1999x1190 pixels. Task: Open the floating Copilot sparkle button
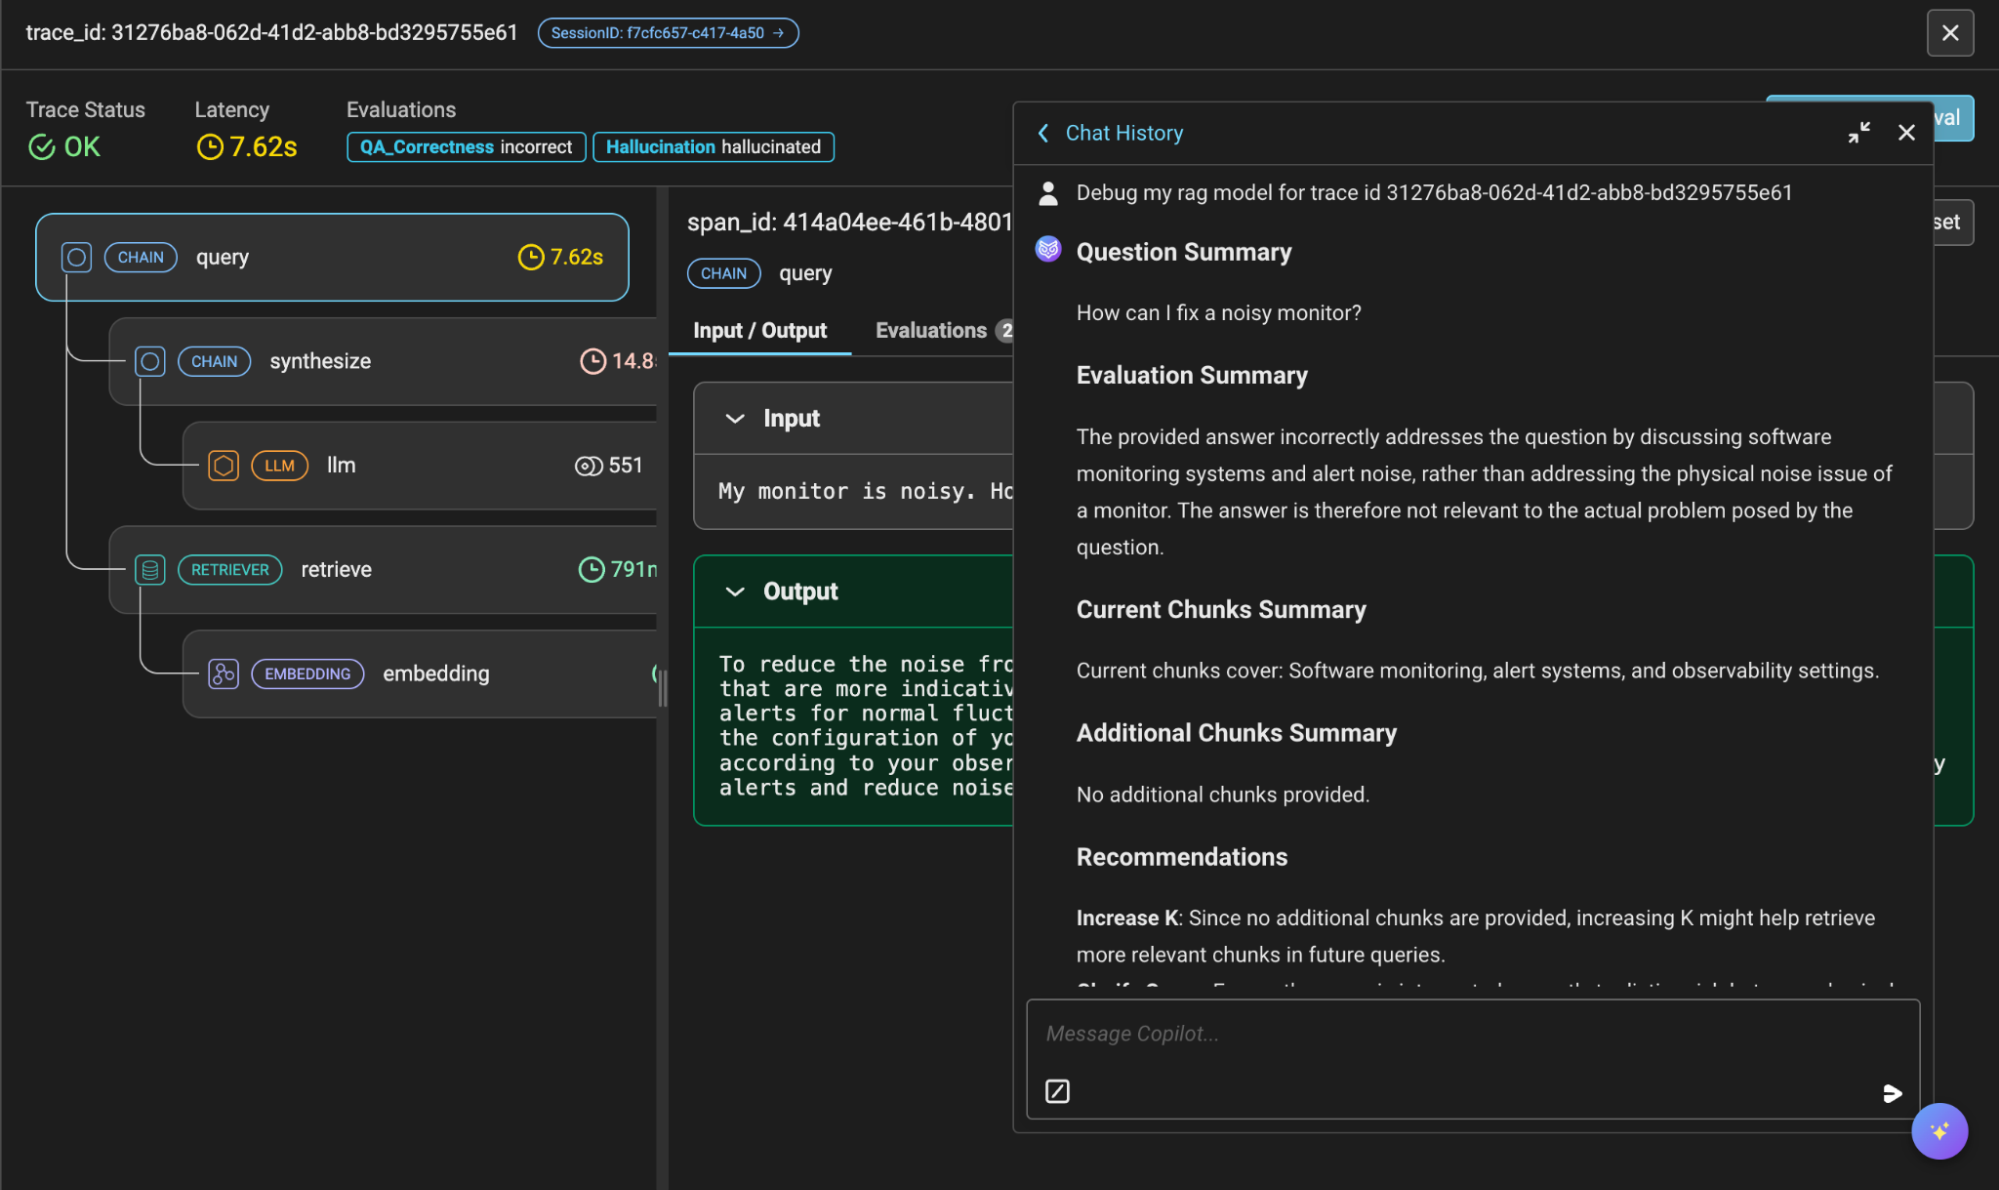[1939, 1131]
